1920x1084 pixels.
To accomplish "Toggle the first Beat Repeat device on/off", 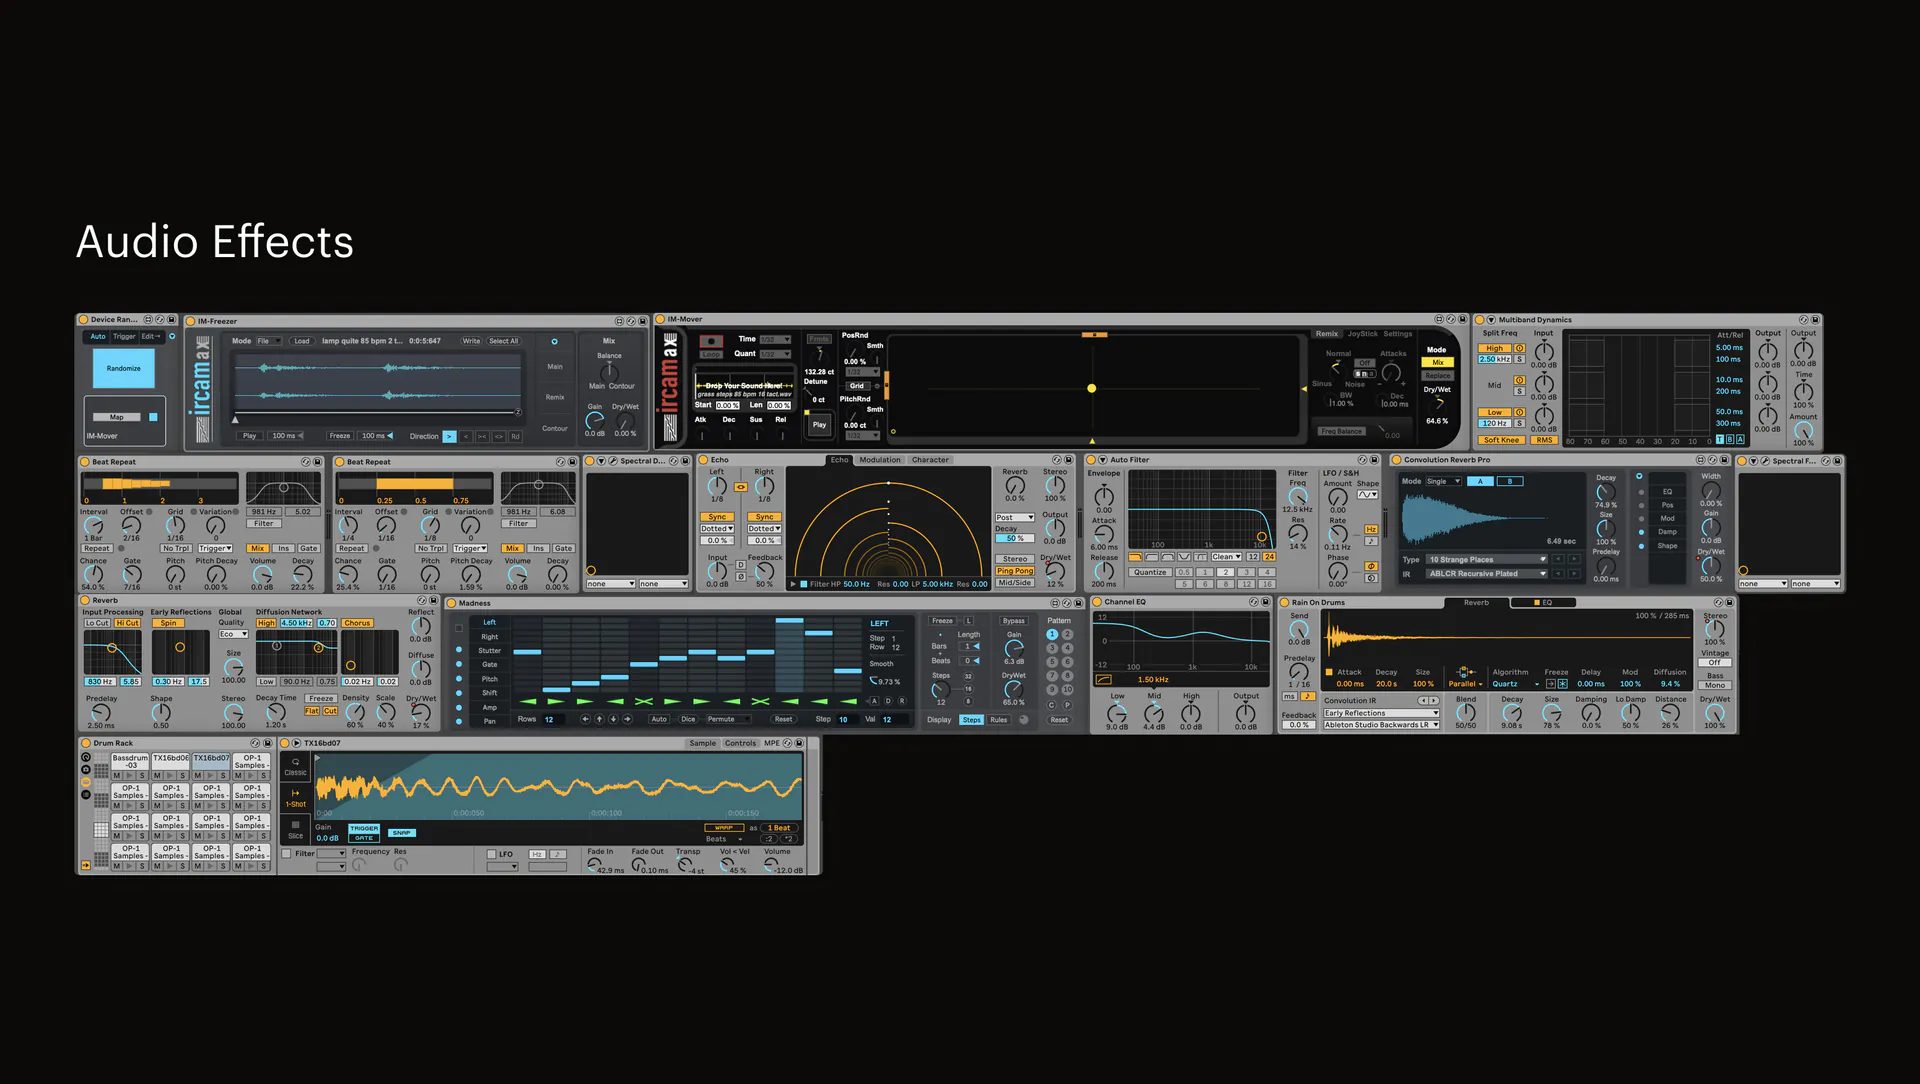I will pos(85,462).
